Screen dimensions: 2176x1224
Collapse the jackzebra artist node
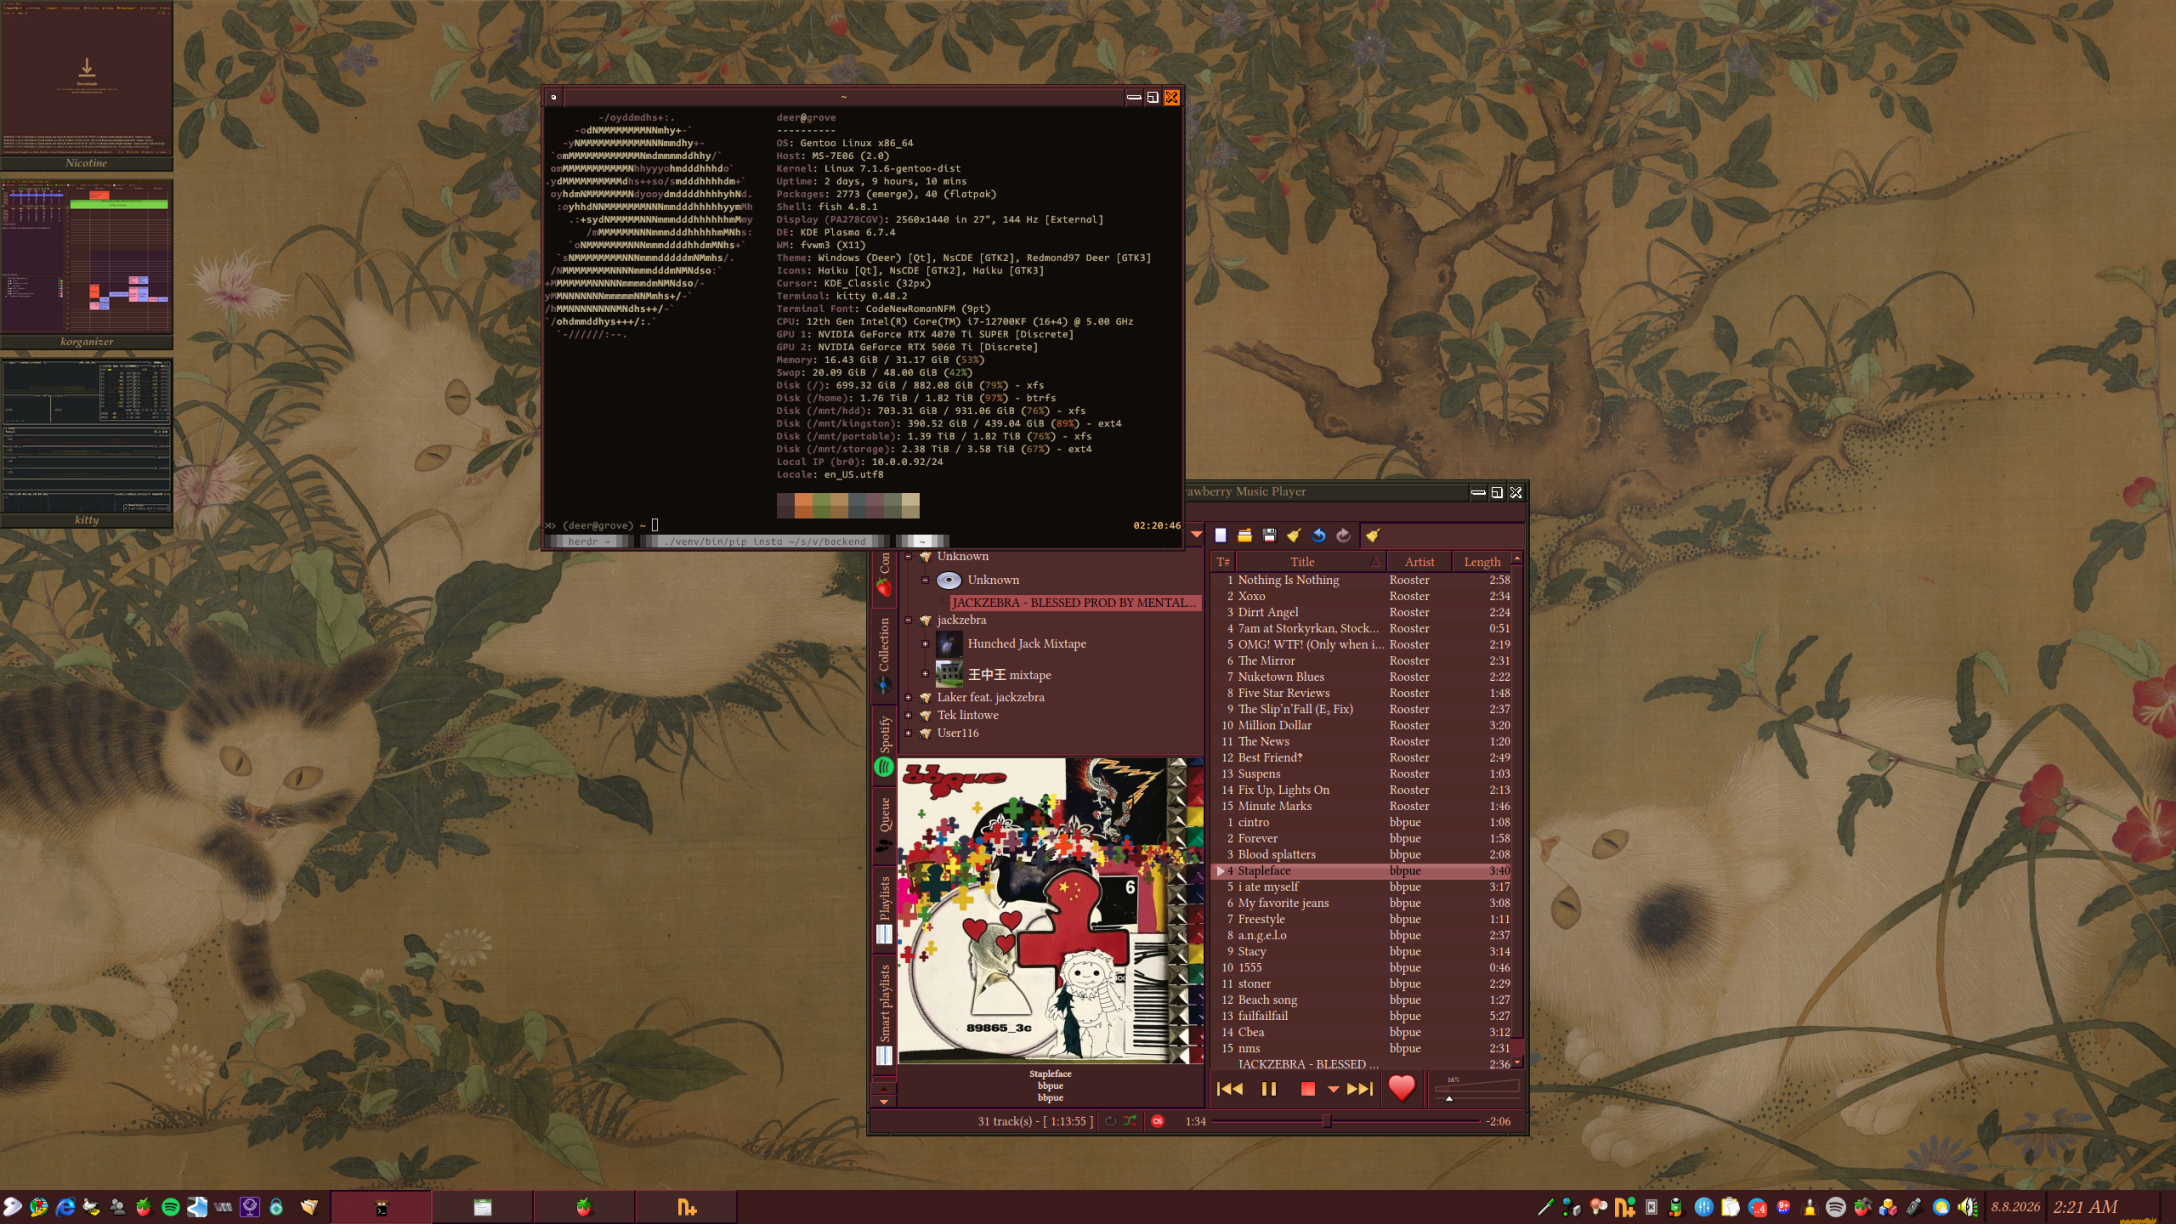pyautogui.click(x=909, y=620)
